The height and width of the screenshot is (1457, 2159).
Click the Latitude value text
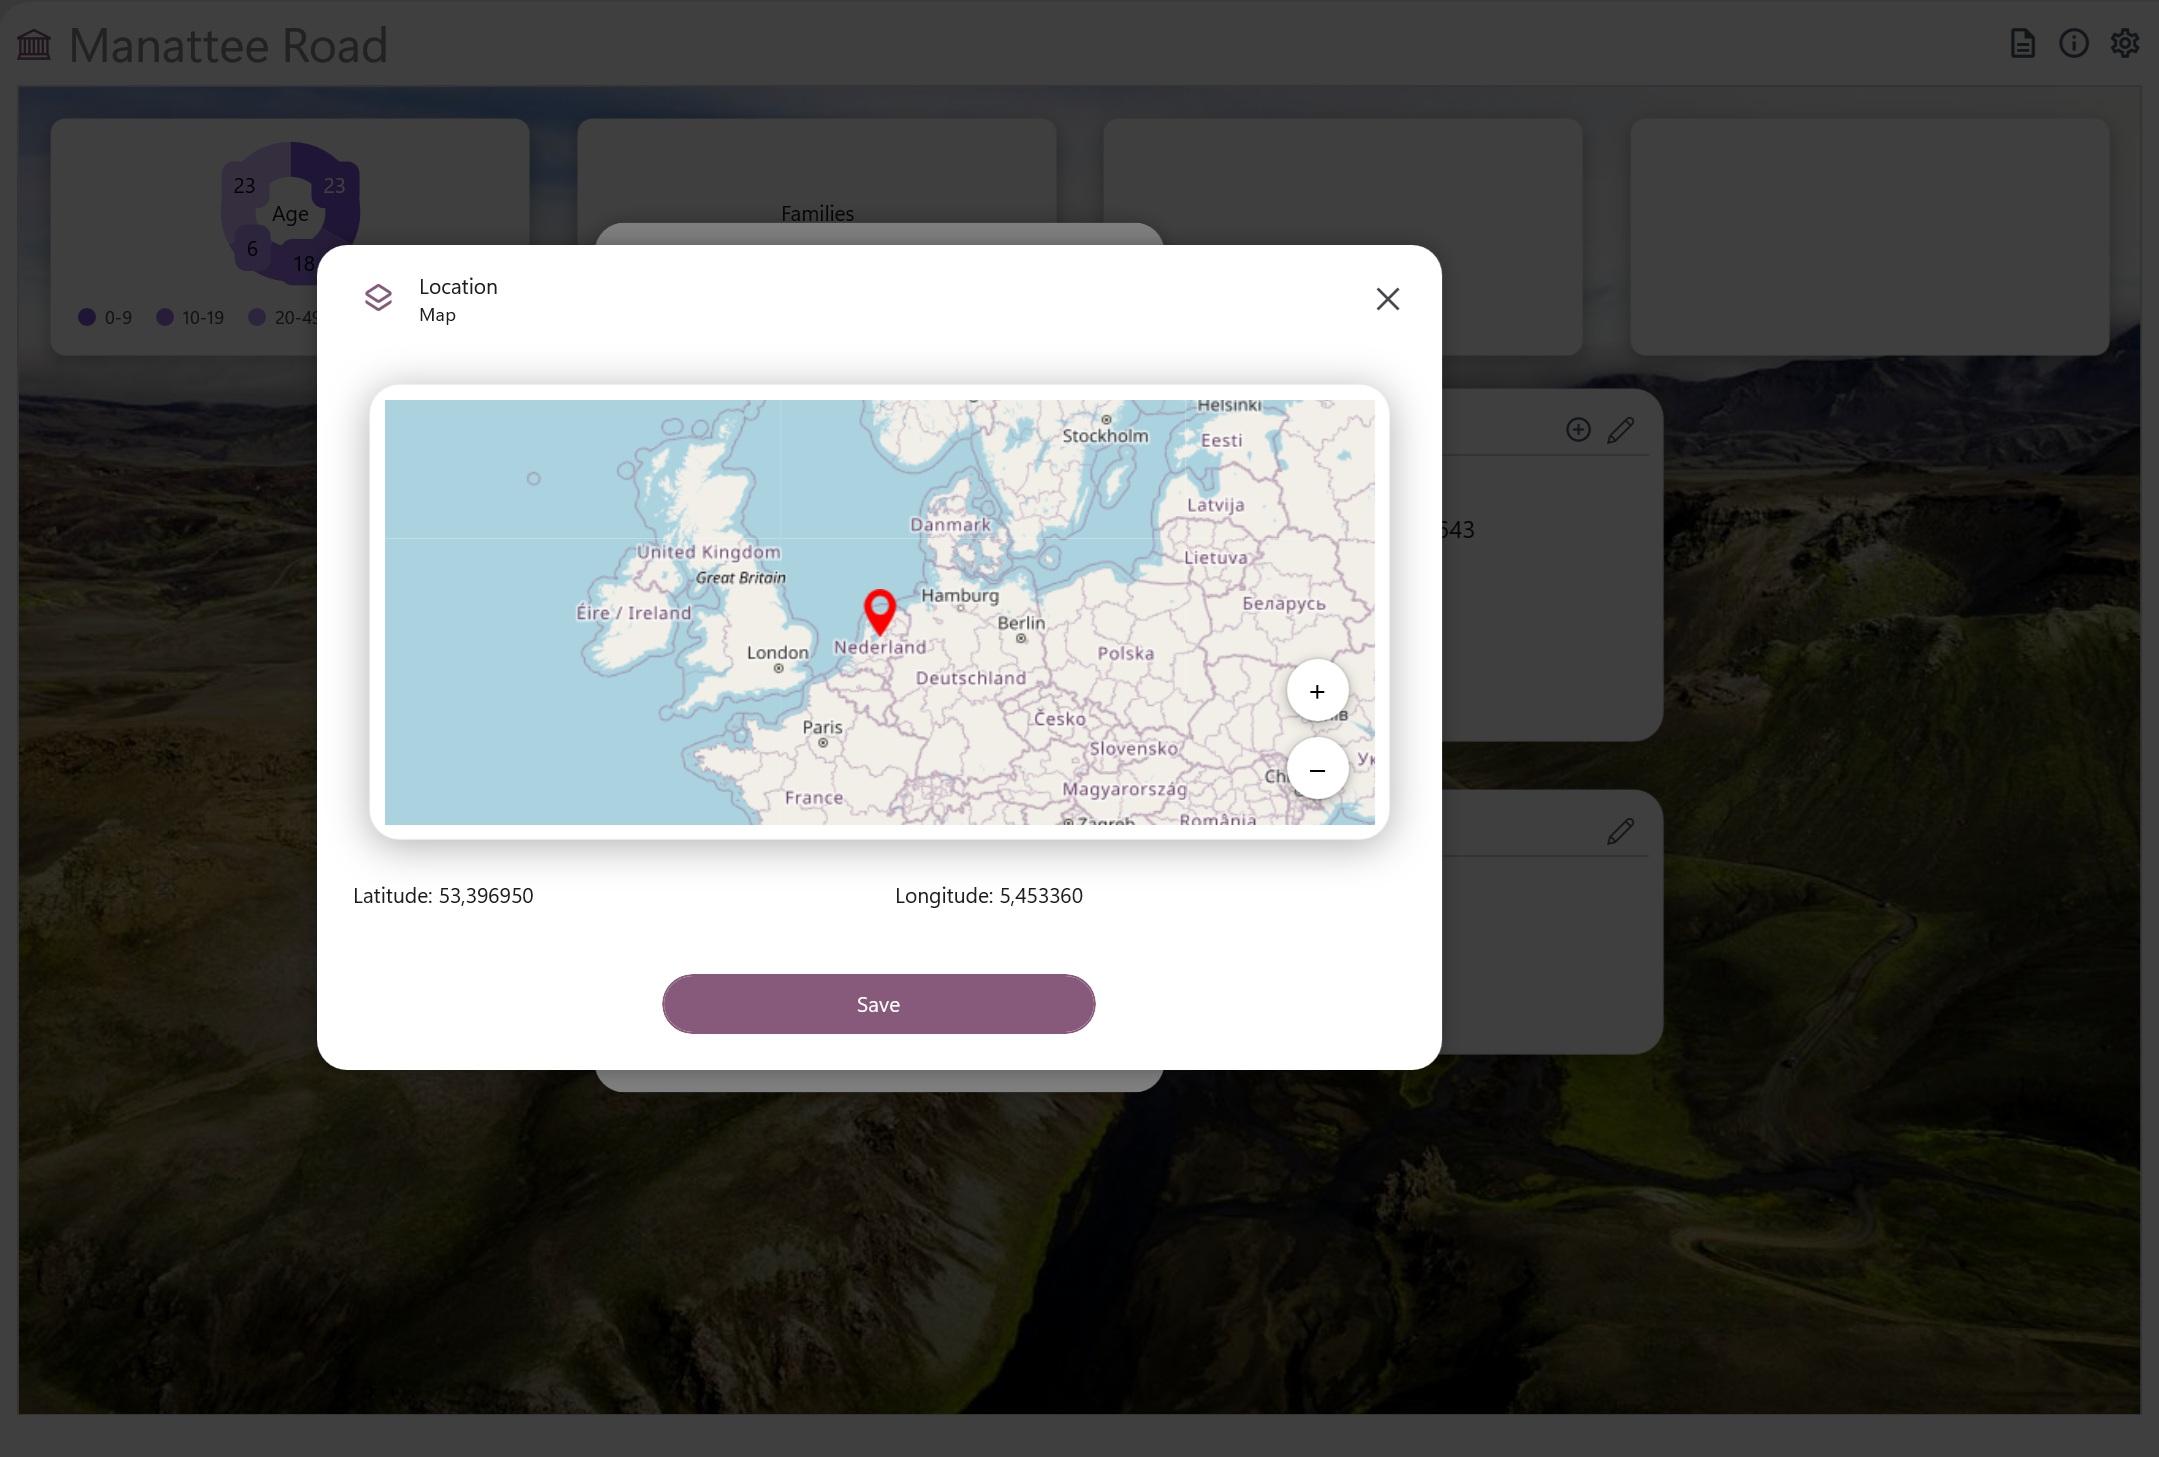pos(485,896)
